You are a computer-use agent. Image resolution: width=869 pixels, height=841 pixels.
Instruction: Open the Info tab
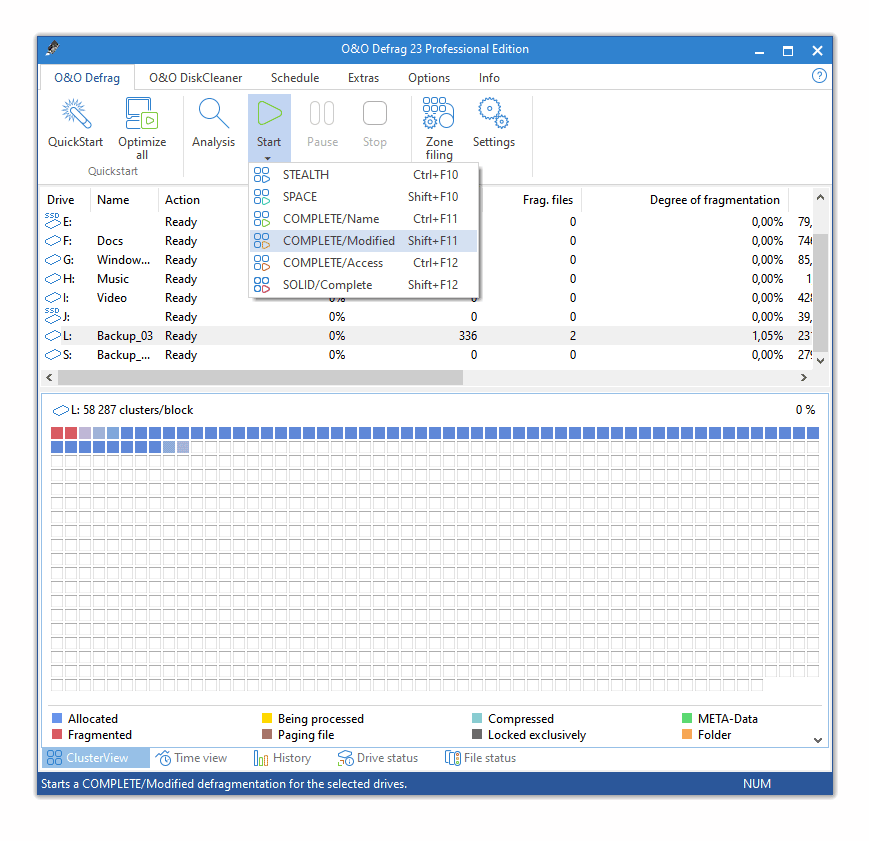point(489,78)
